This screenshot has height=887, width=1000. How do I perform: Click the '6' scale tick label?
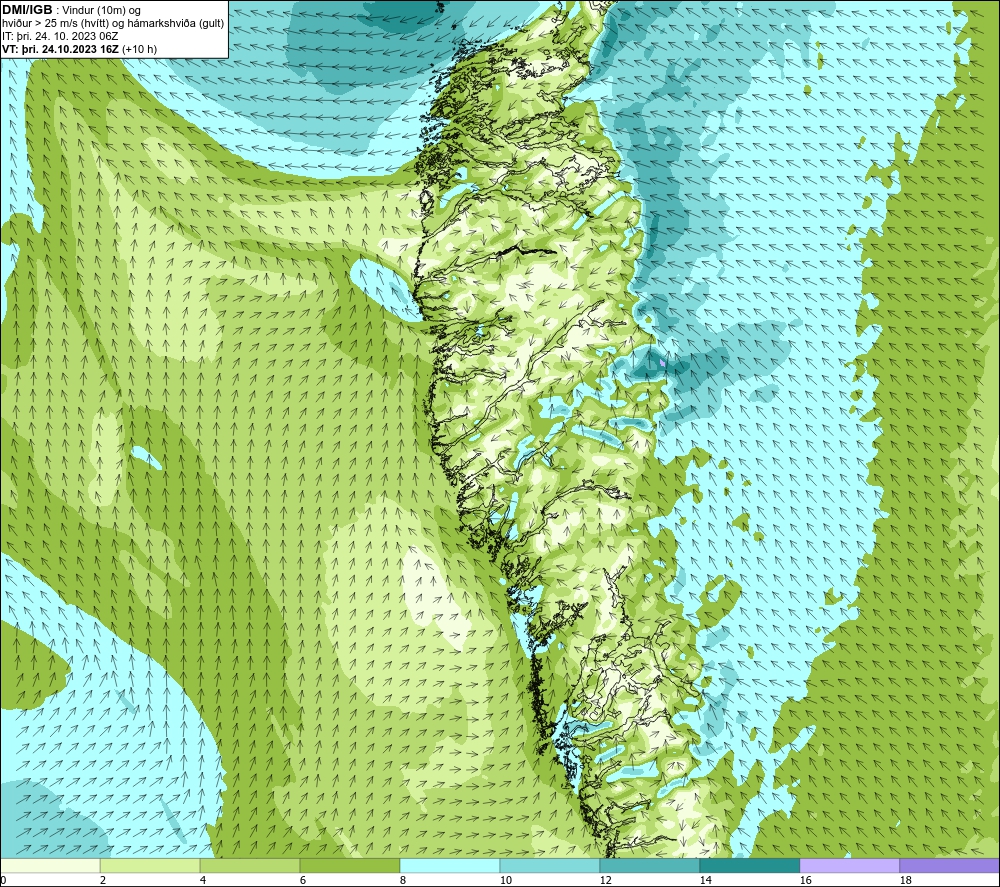(x=303, y=881)
